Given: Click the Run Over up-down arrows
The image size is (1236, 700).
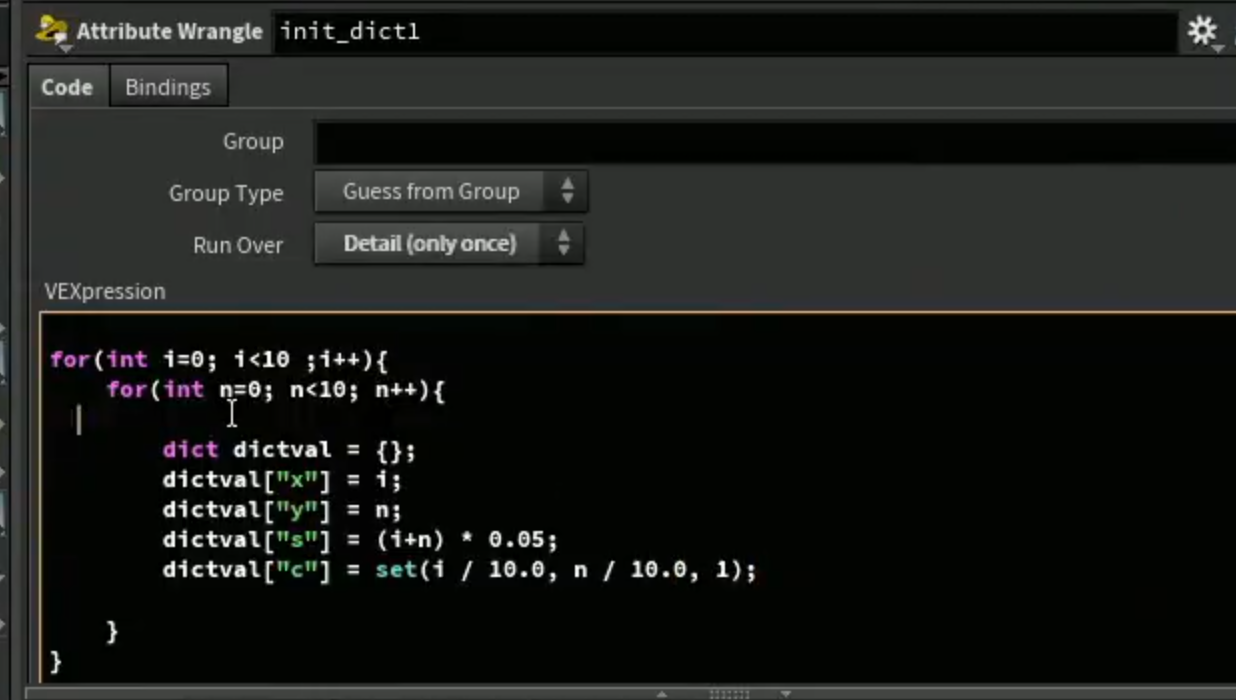Looking at the screenshot, I should (x=563, y=243).
